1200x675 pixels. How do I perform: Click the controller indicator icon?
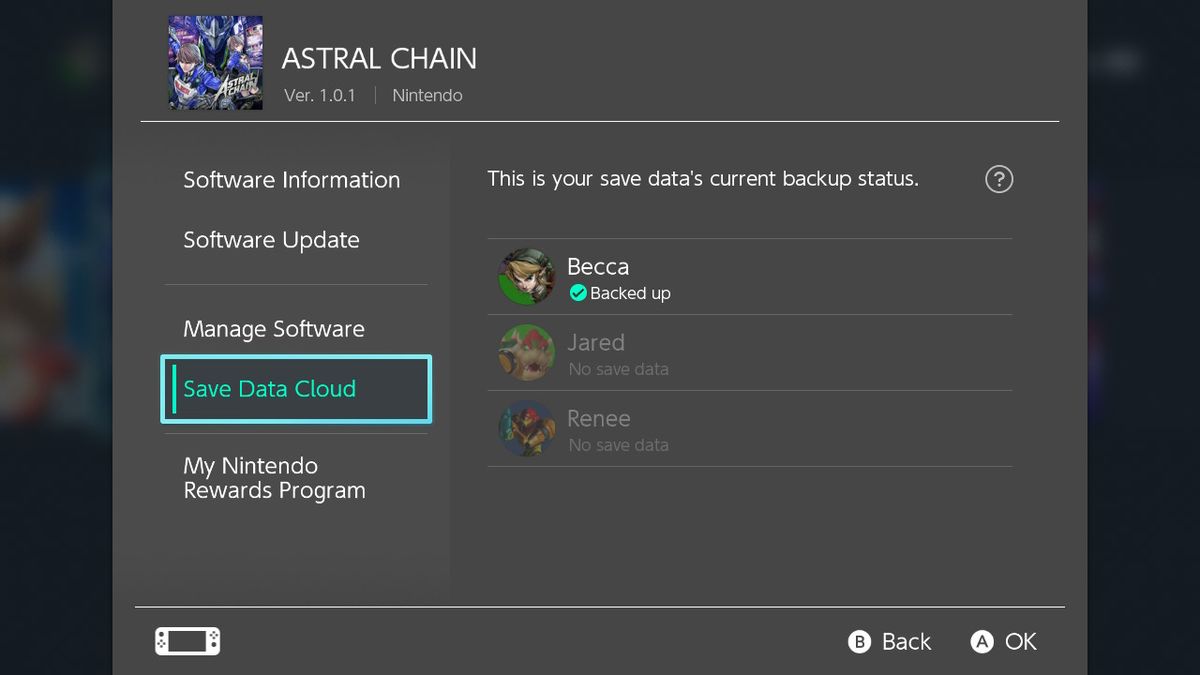coord(187,641)
